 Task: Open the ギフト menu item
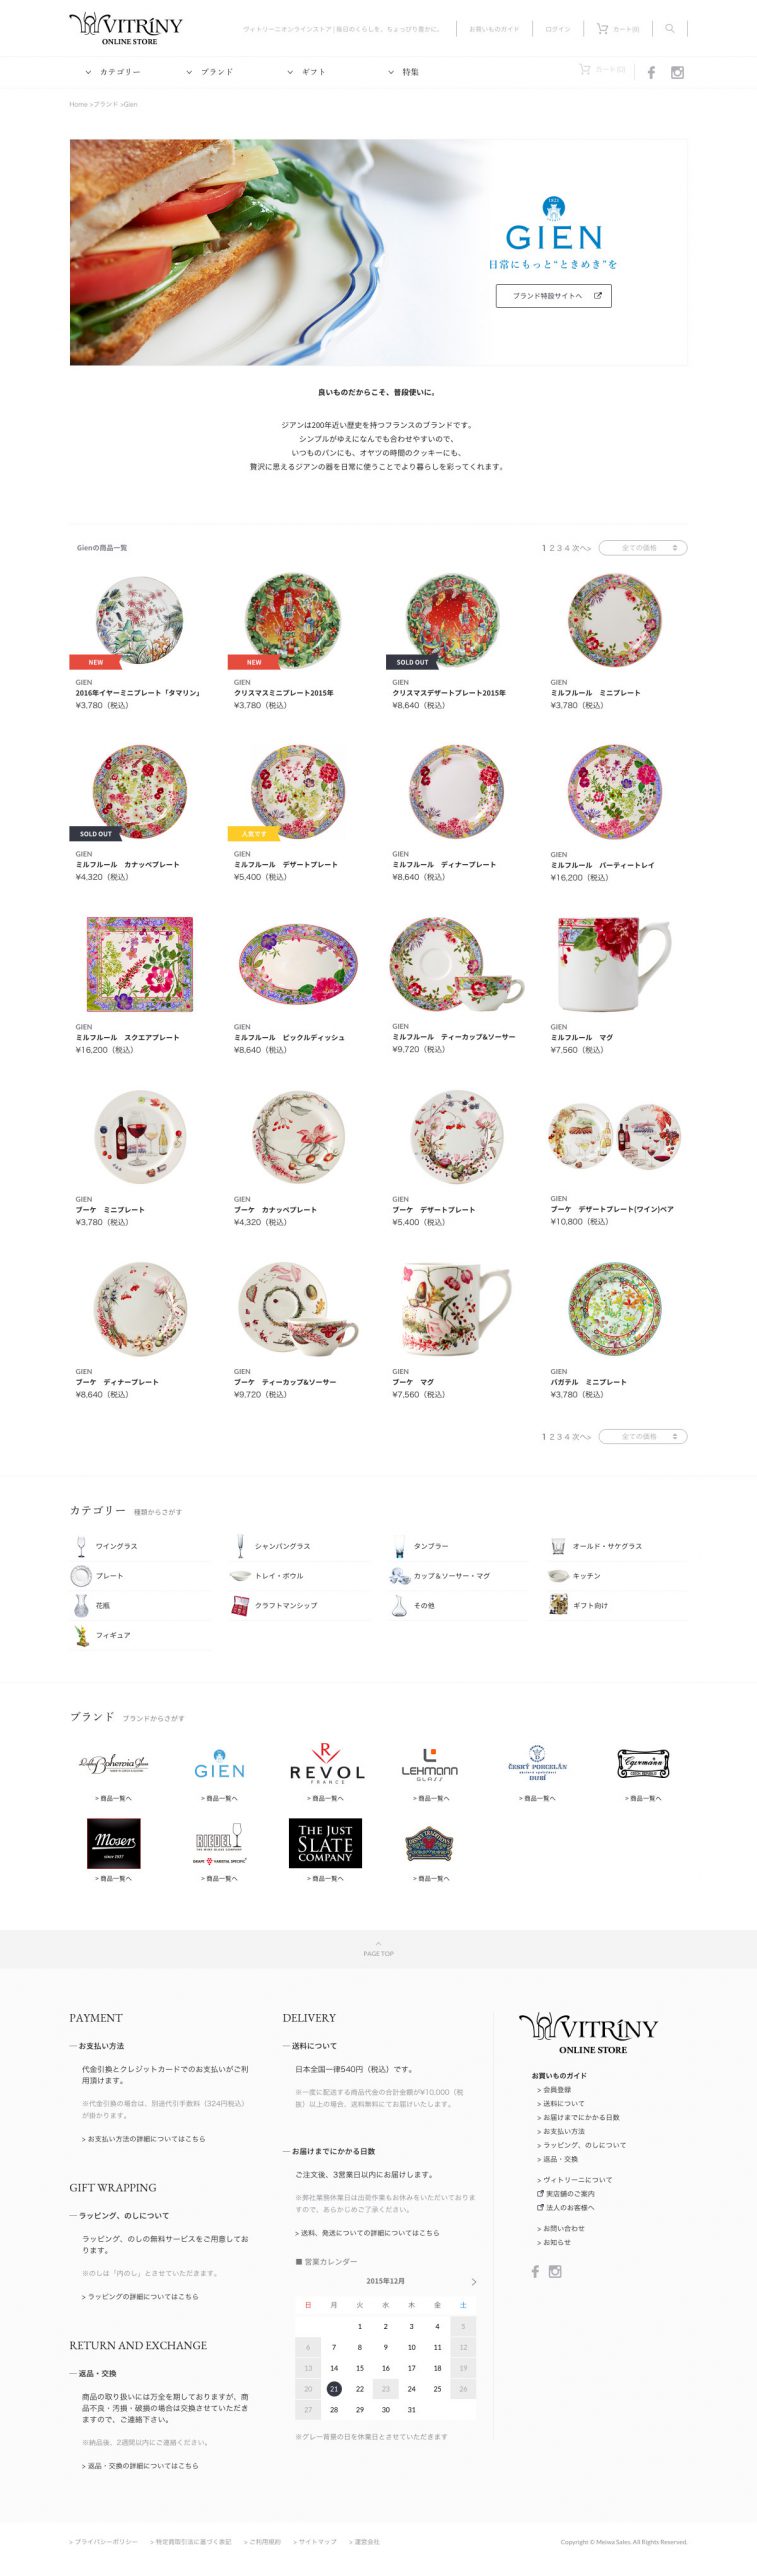pos(307,72)
